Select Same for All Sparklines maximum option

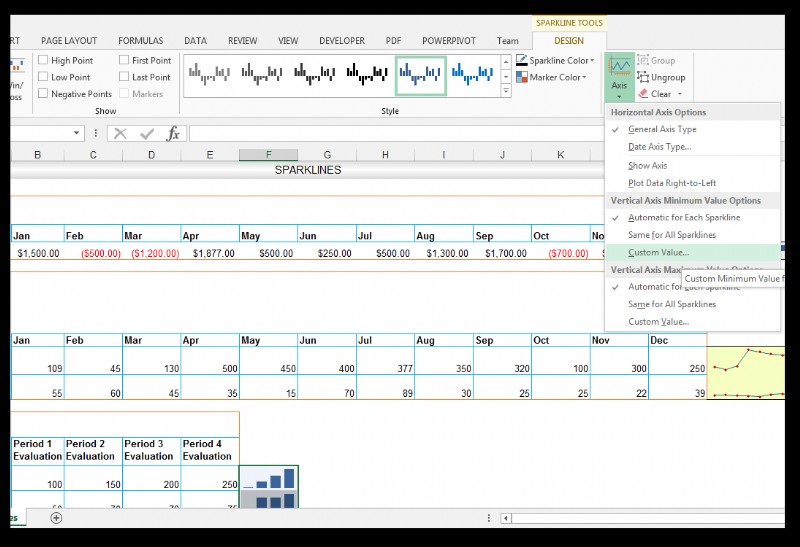point(672,304)
